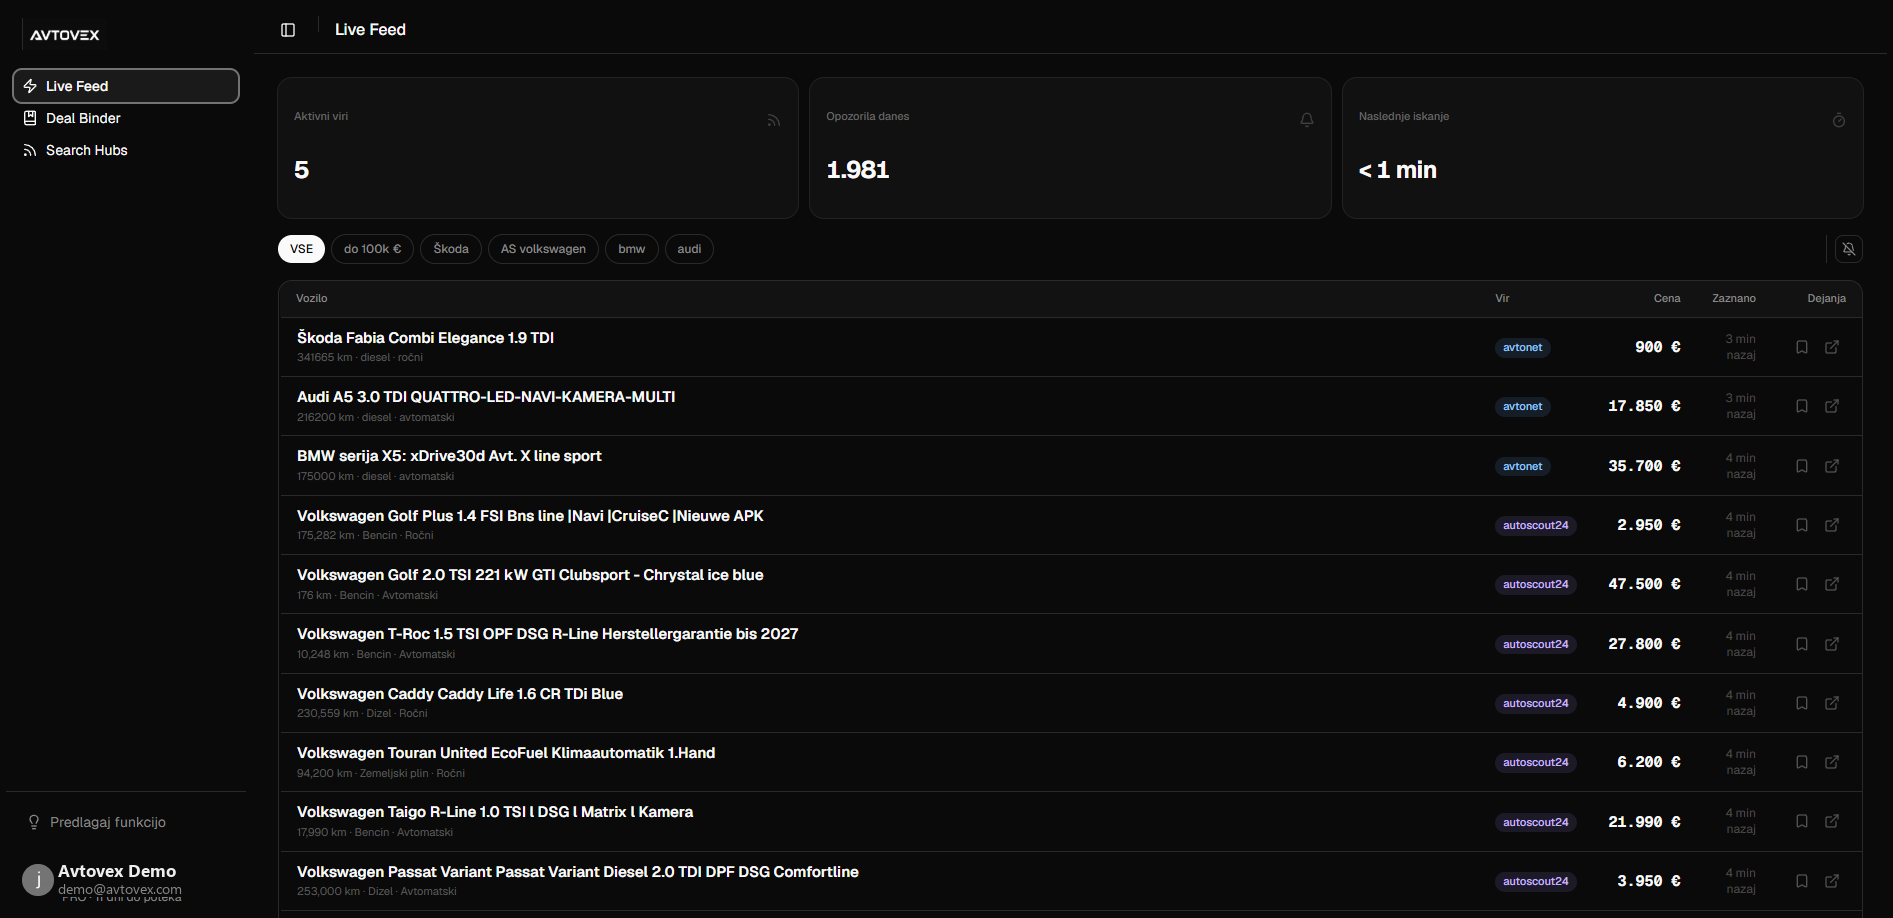Open Volkswagen Taigo R-Line external link

coord(1832,821)
